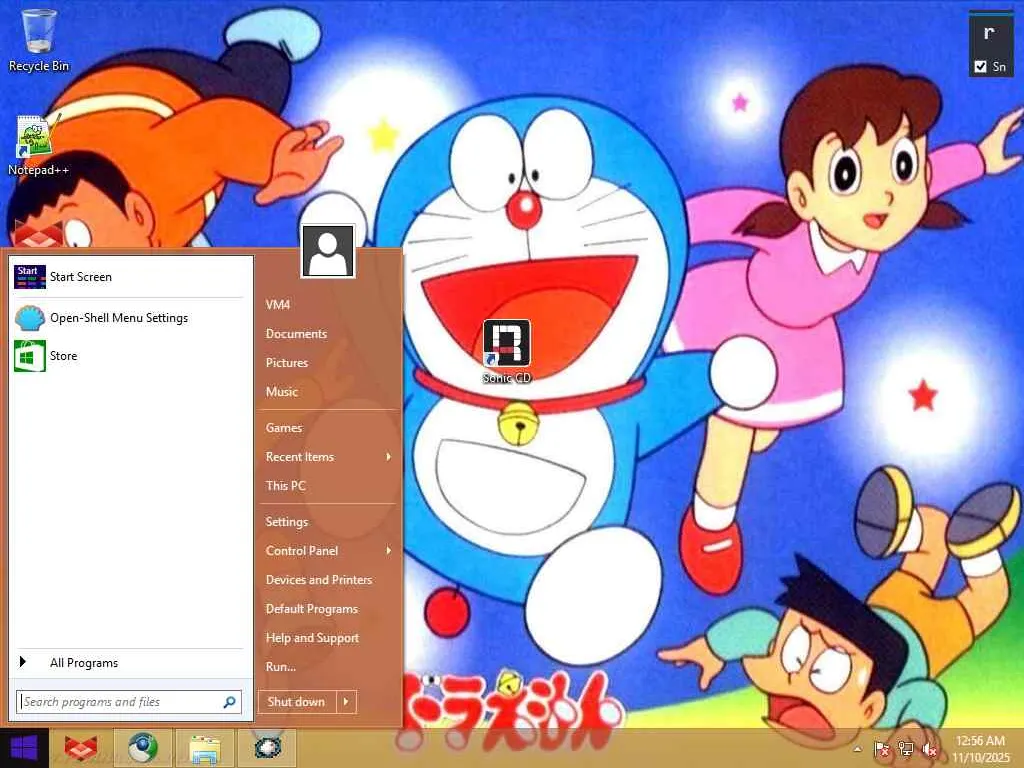Click the network status tray icon
Viewport: 1024px width, 768px height.
(905, 749)
